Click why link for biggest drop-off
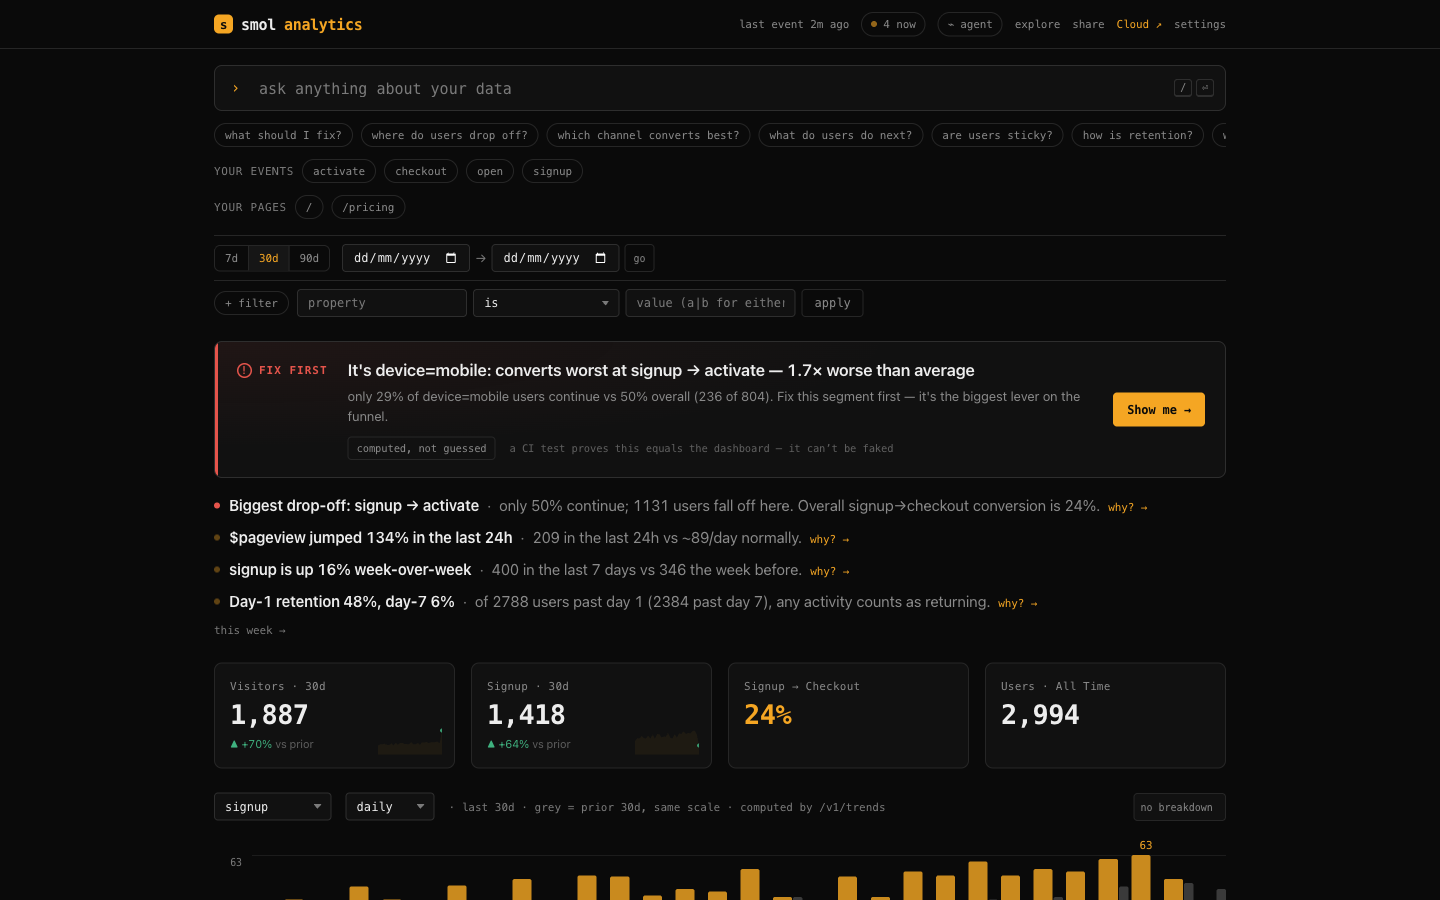 pos(1127,507)
